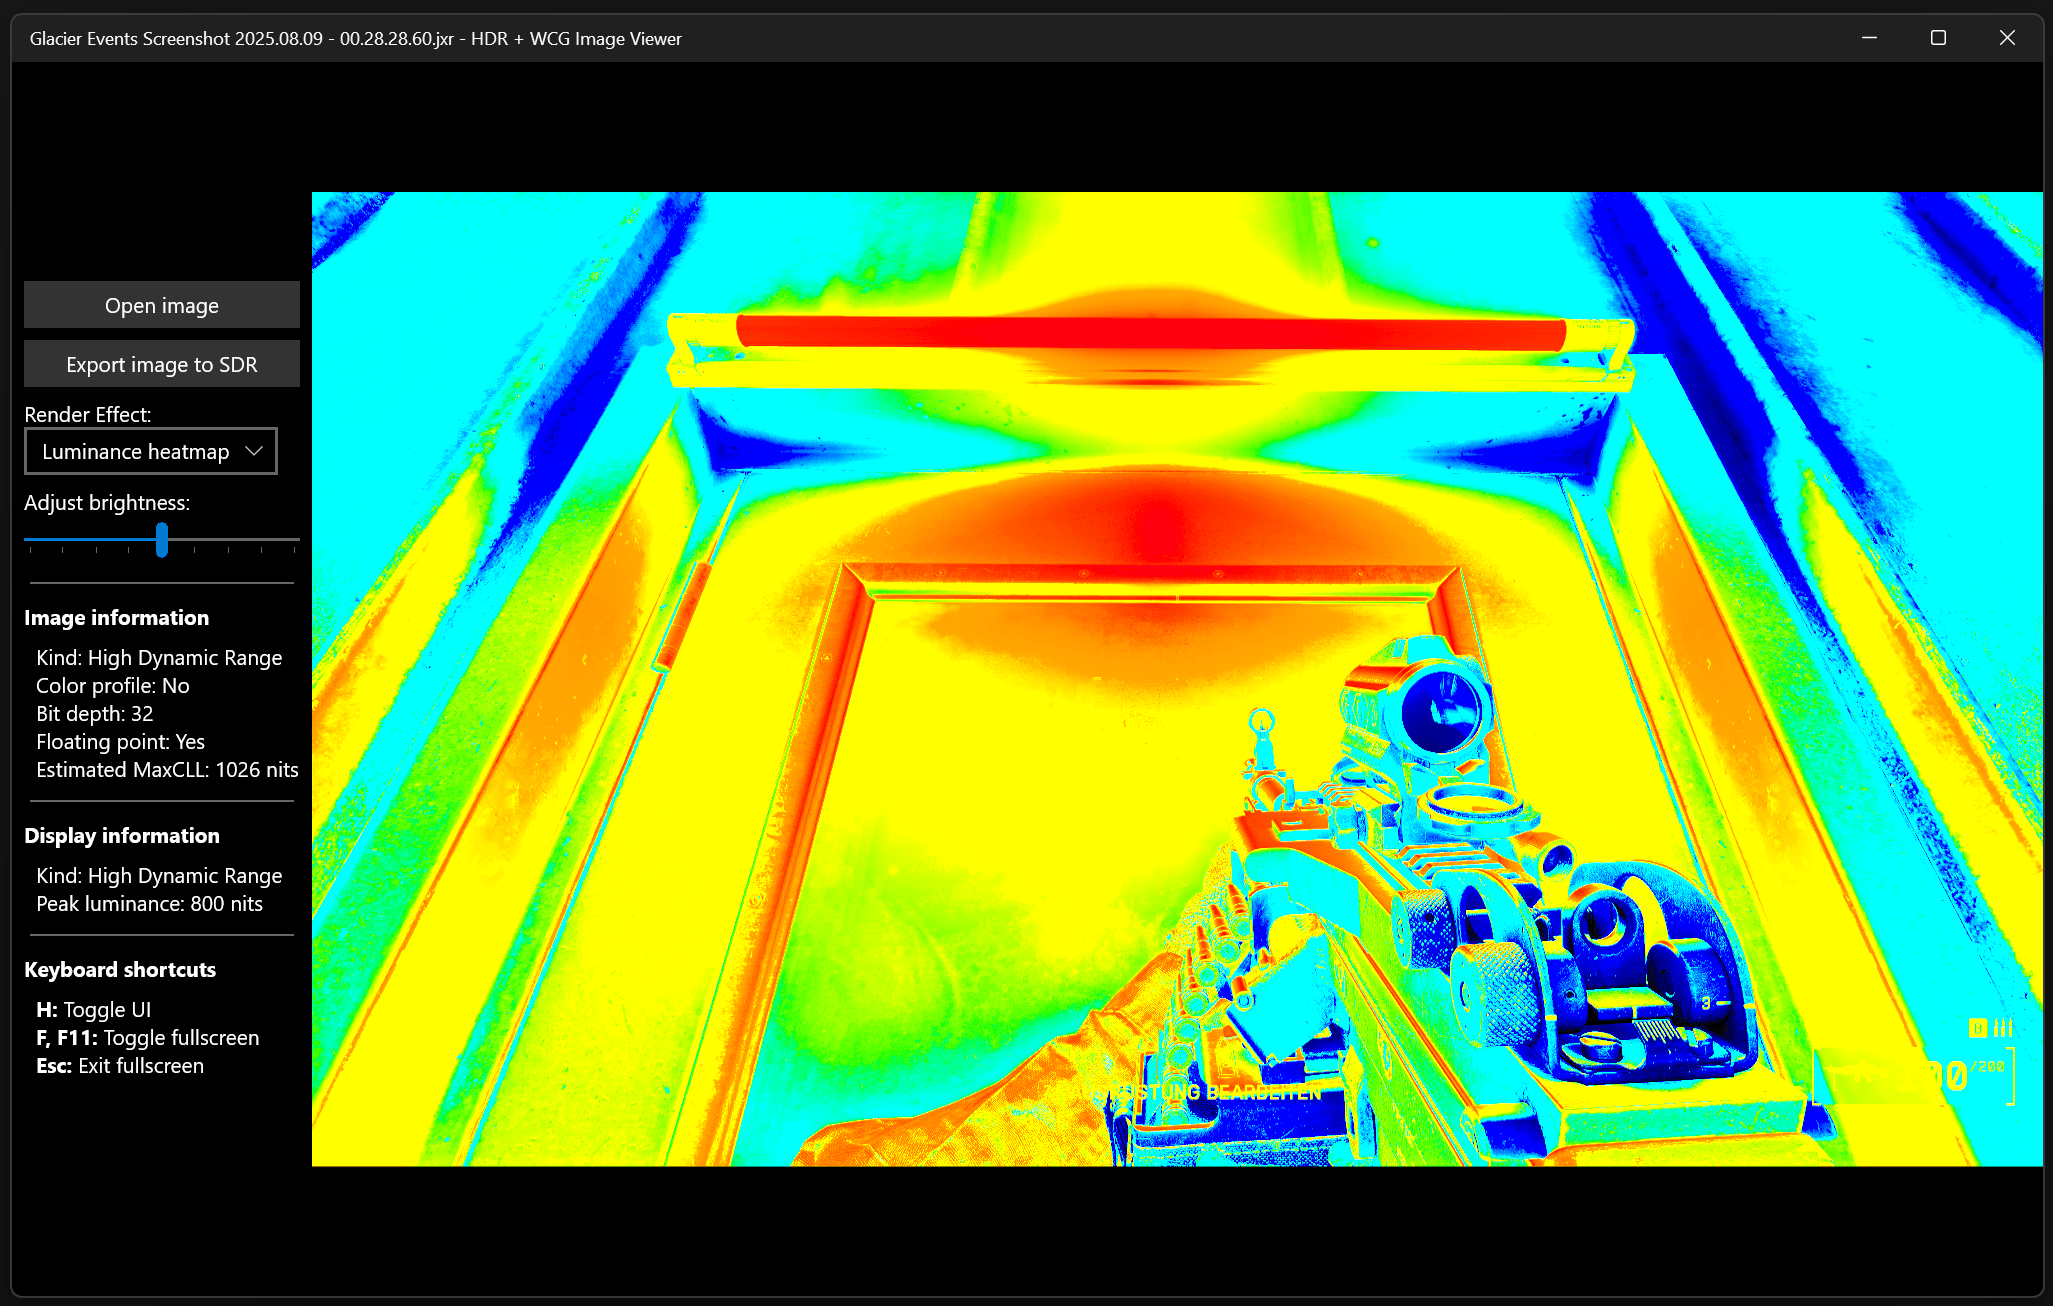Screen dimensions: 2053x1306
Task: Click the Peak luminance 800 nits text
Action: click(149, 904)
